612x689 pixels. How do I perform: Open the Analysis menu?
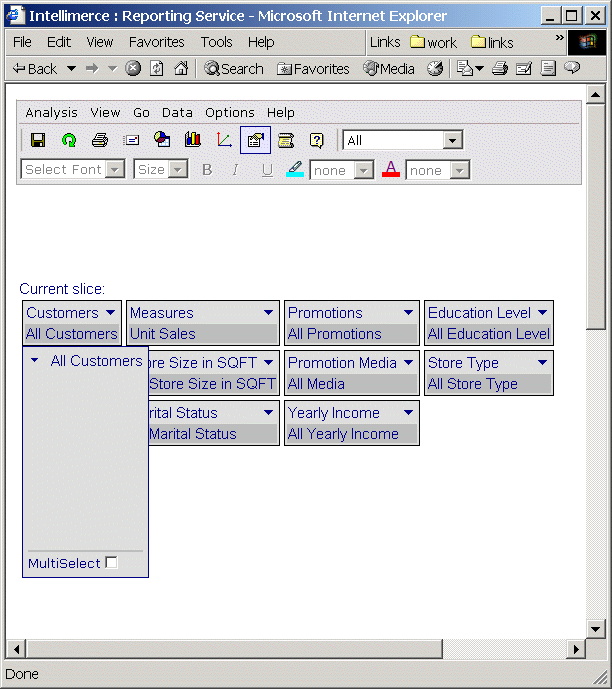pos(51,113)
